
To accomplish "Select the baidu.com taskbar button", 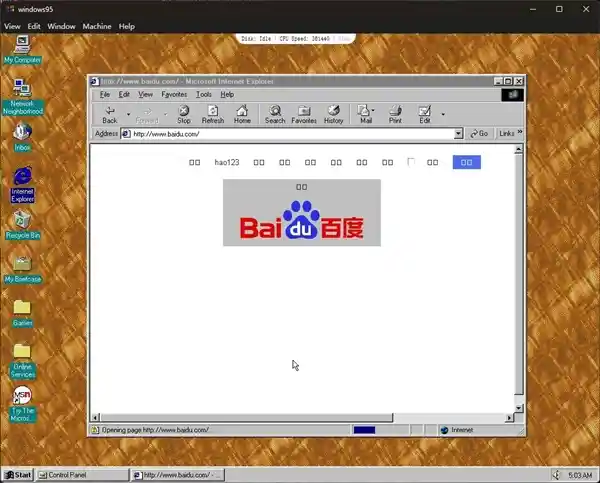I will (x=178, y=475).
